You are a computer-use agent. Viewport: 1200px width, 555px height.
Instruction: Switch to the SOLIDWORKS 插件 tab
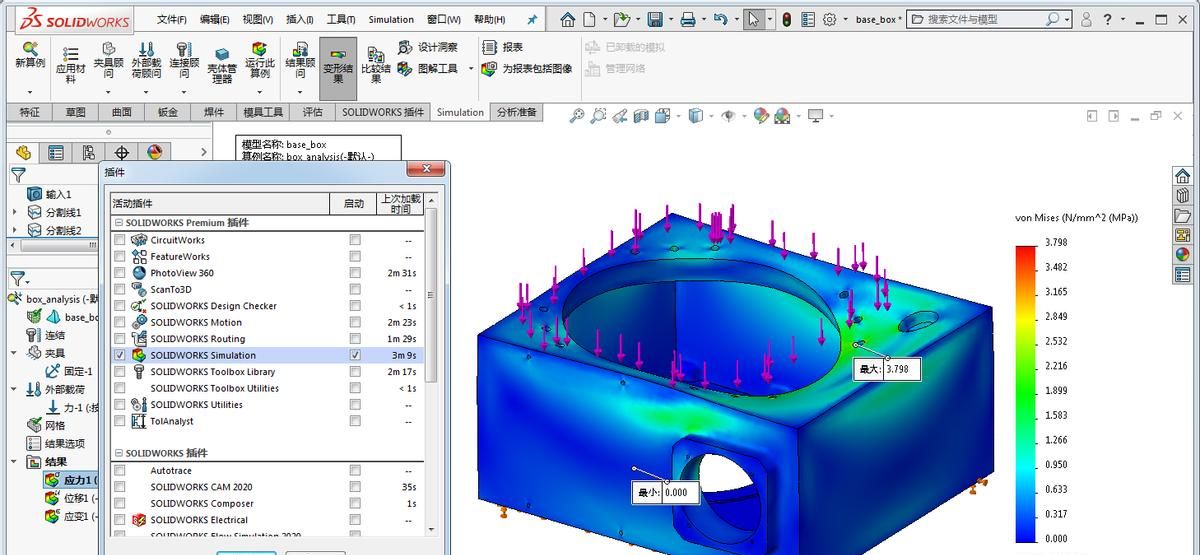point(383,112)
